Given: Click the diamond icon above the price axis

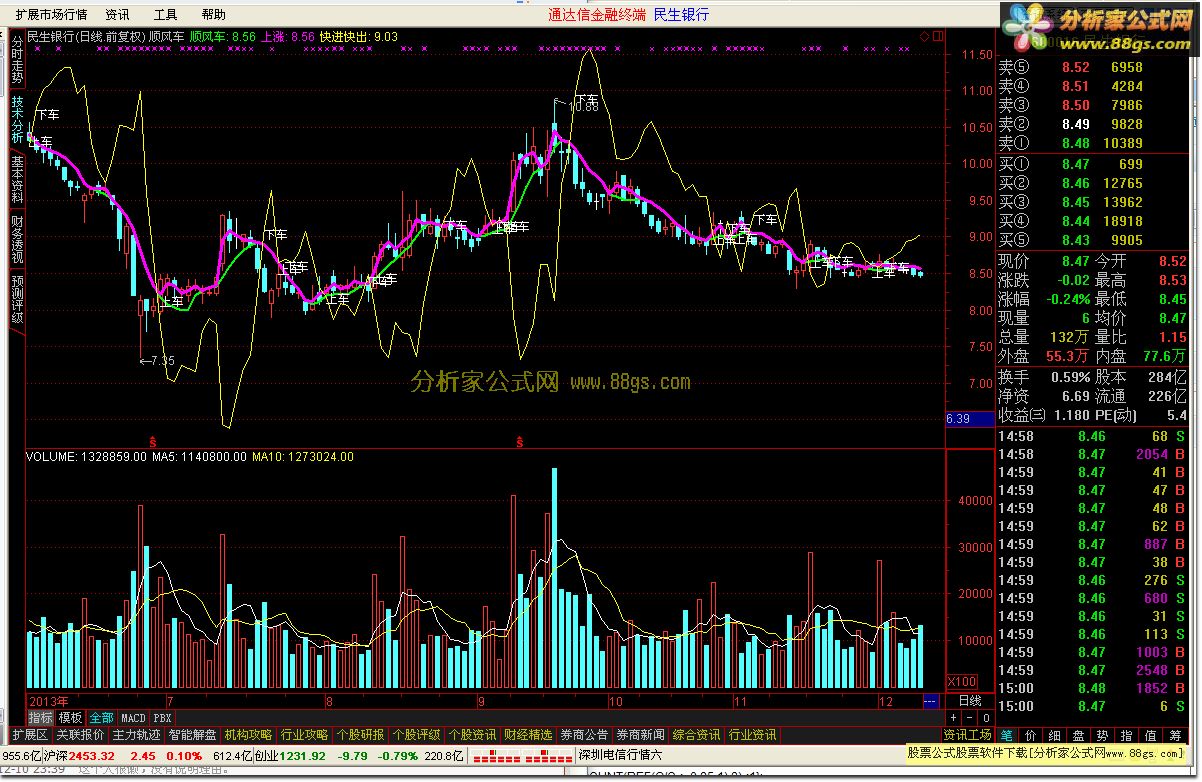Looking at the screenshot, I should 925,36.
